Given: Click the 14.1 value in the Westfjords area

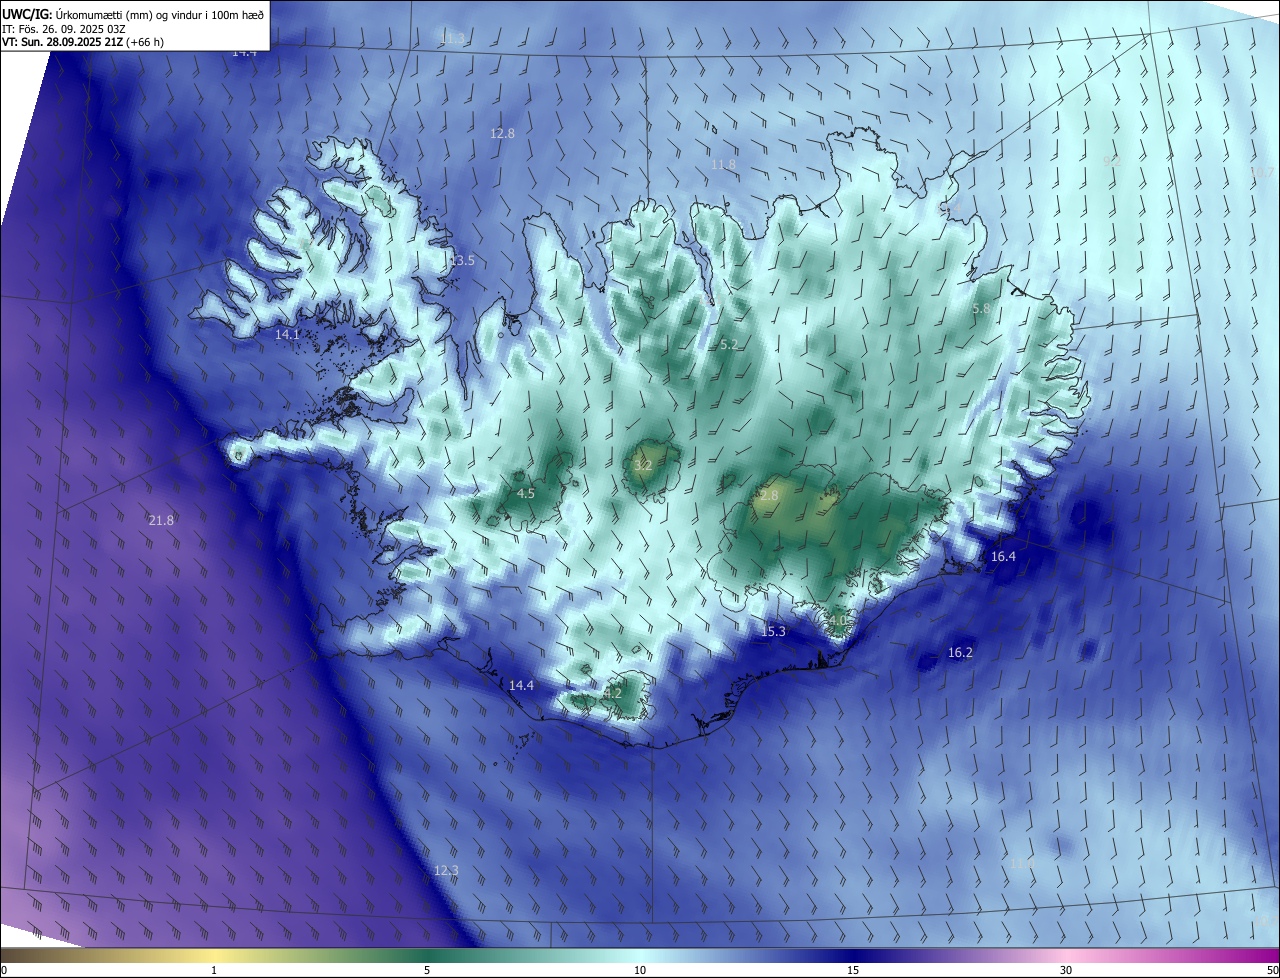Looking at the screenshot, I should [287, 334].
